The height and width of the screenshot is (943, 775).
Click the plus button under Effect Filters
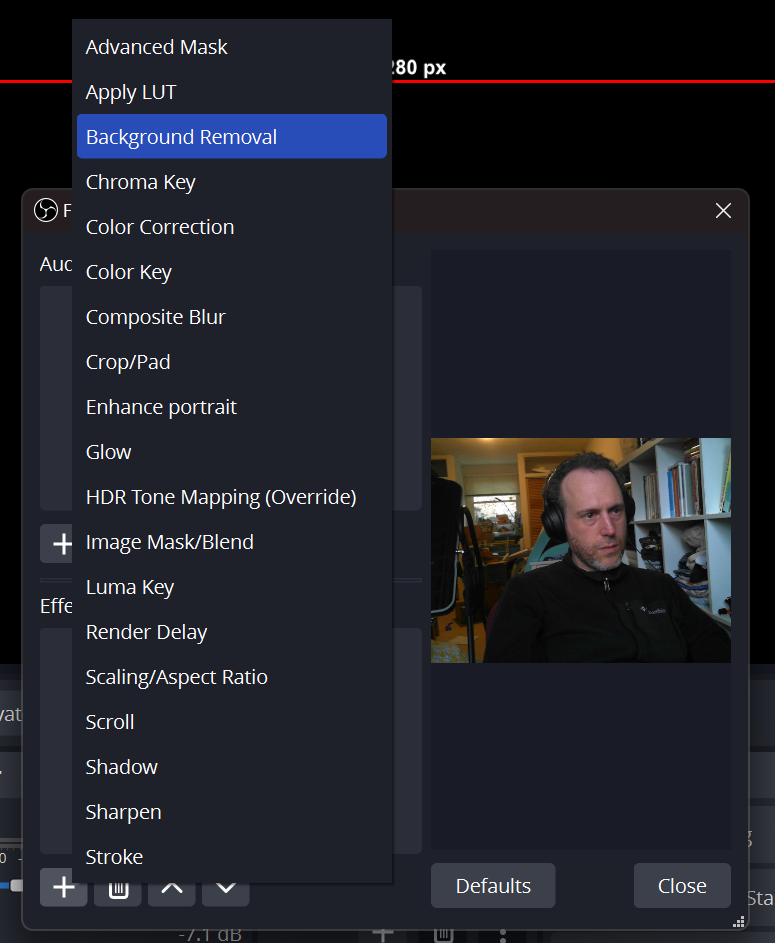pos(63,887)
